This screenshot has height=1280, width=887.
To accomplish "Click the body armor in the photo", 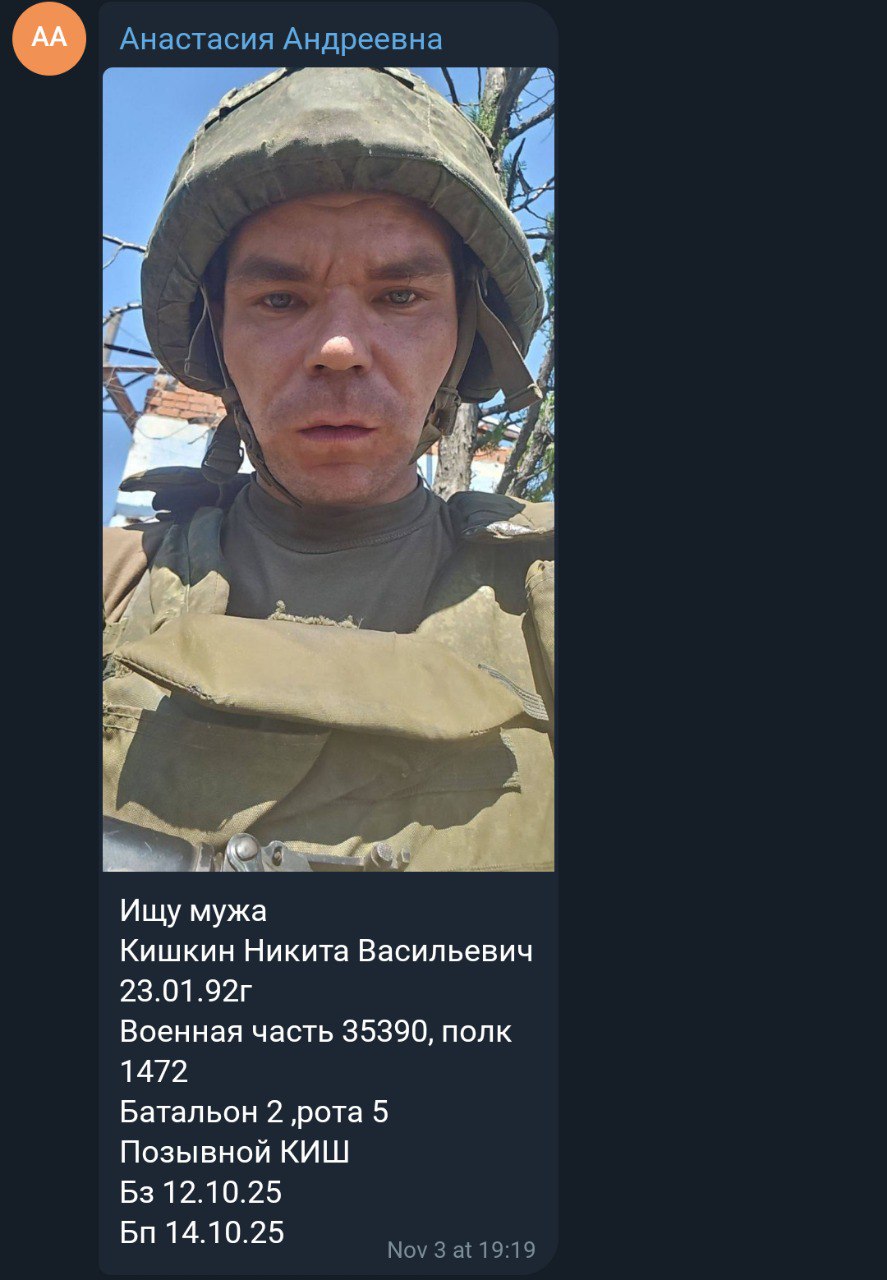I will pyautogui.click(x=330, y=700).
